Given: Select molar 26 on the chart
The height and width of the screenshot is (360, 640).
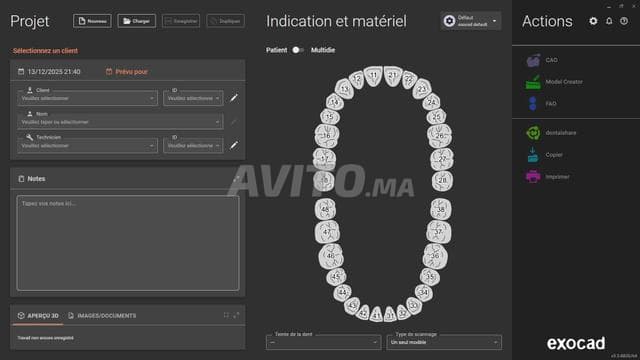Looking at the screenshot, I should pyautogui.click(x=440, y=136).
